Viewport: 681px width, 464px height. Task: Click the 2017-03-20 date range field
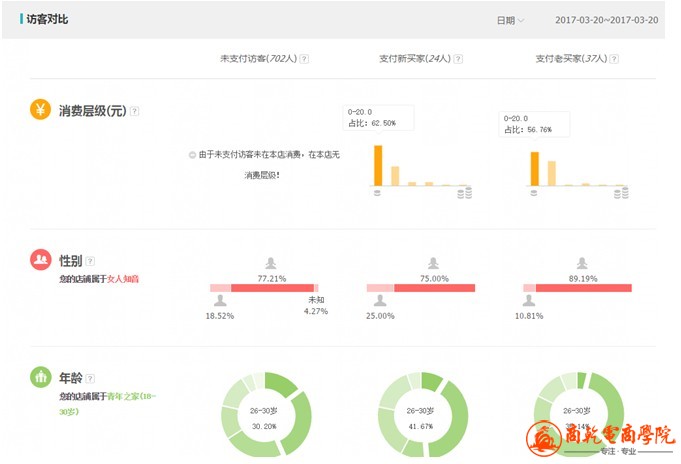tap(606, 20)
